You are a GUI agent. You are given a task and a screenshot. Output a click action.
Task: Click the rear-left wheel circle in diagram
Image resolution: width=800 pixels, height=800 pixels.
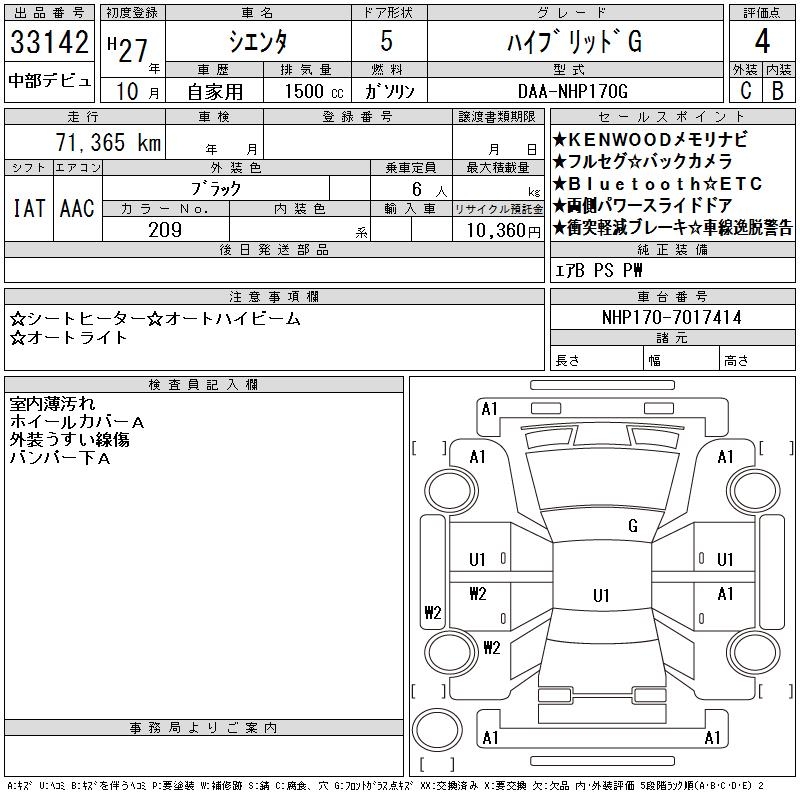pyautogui.click(x=451, y=652)
